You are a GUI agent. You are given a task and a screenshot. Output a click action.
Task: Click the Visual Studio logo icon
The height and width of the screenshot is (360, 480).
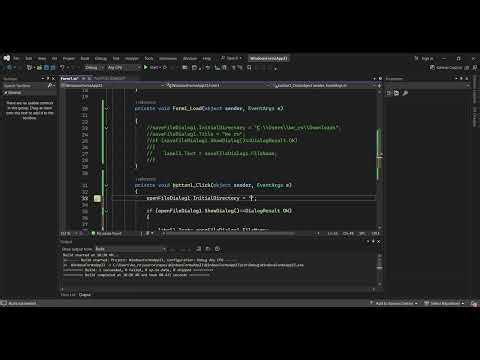pos(7,58)
